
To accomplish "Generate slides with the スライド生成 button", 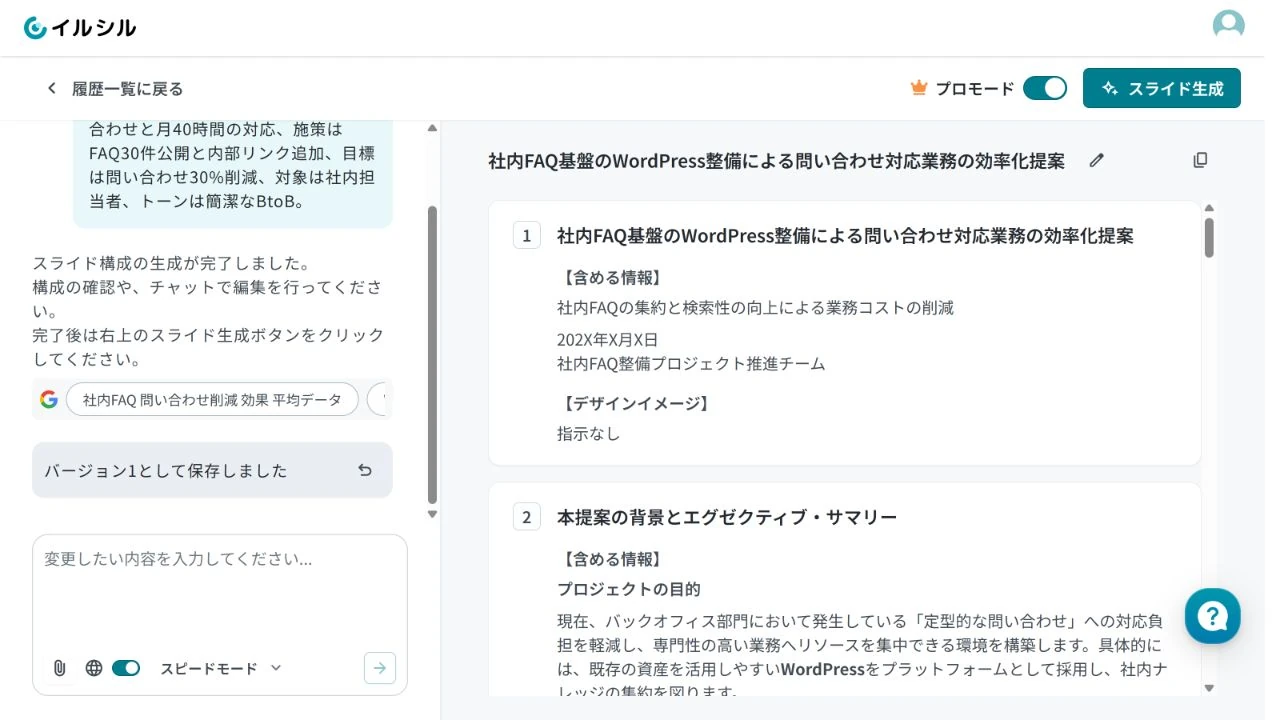I will (x=1162, y=88).
